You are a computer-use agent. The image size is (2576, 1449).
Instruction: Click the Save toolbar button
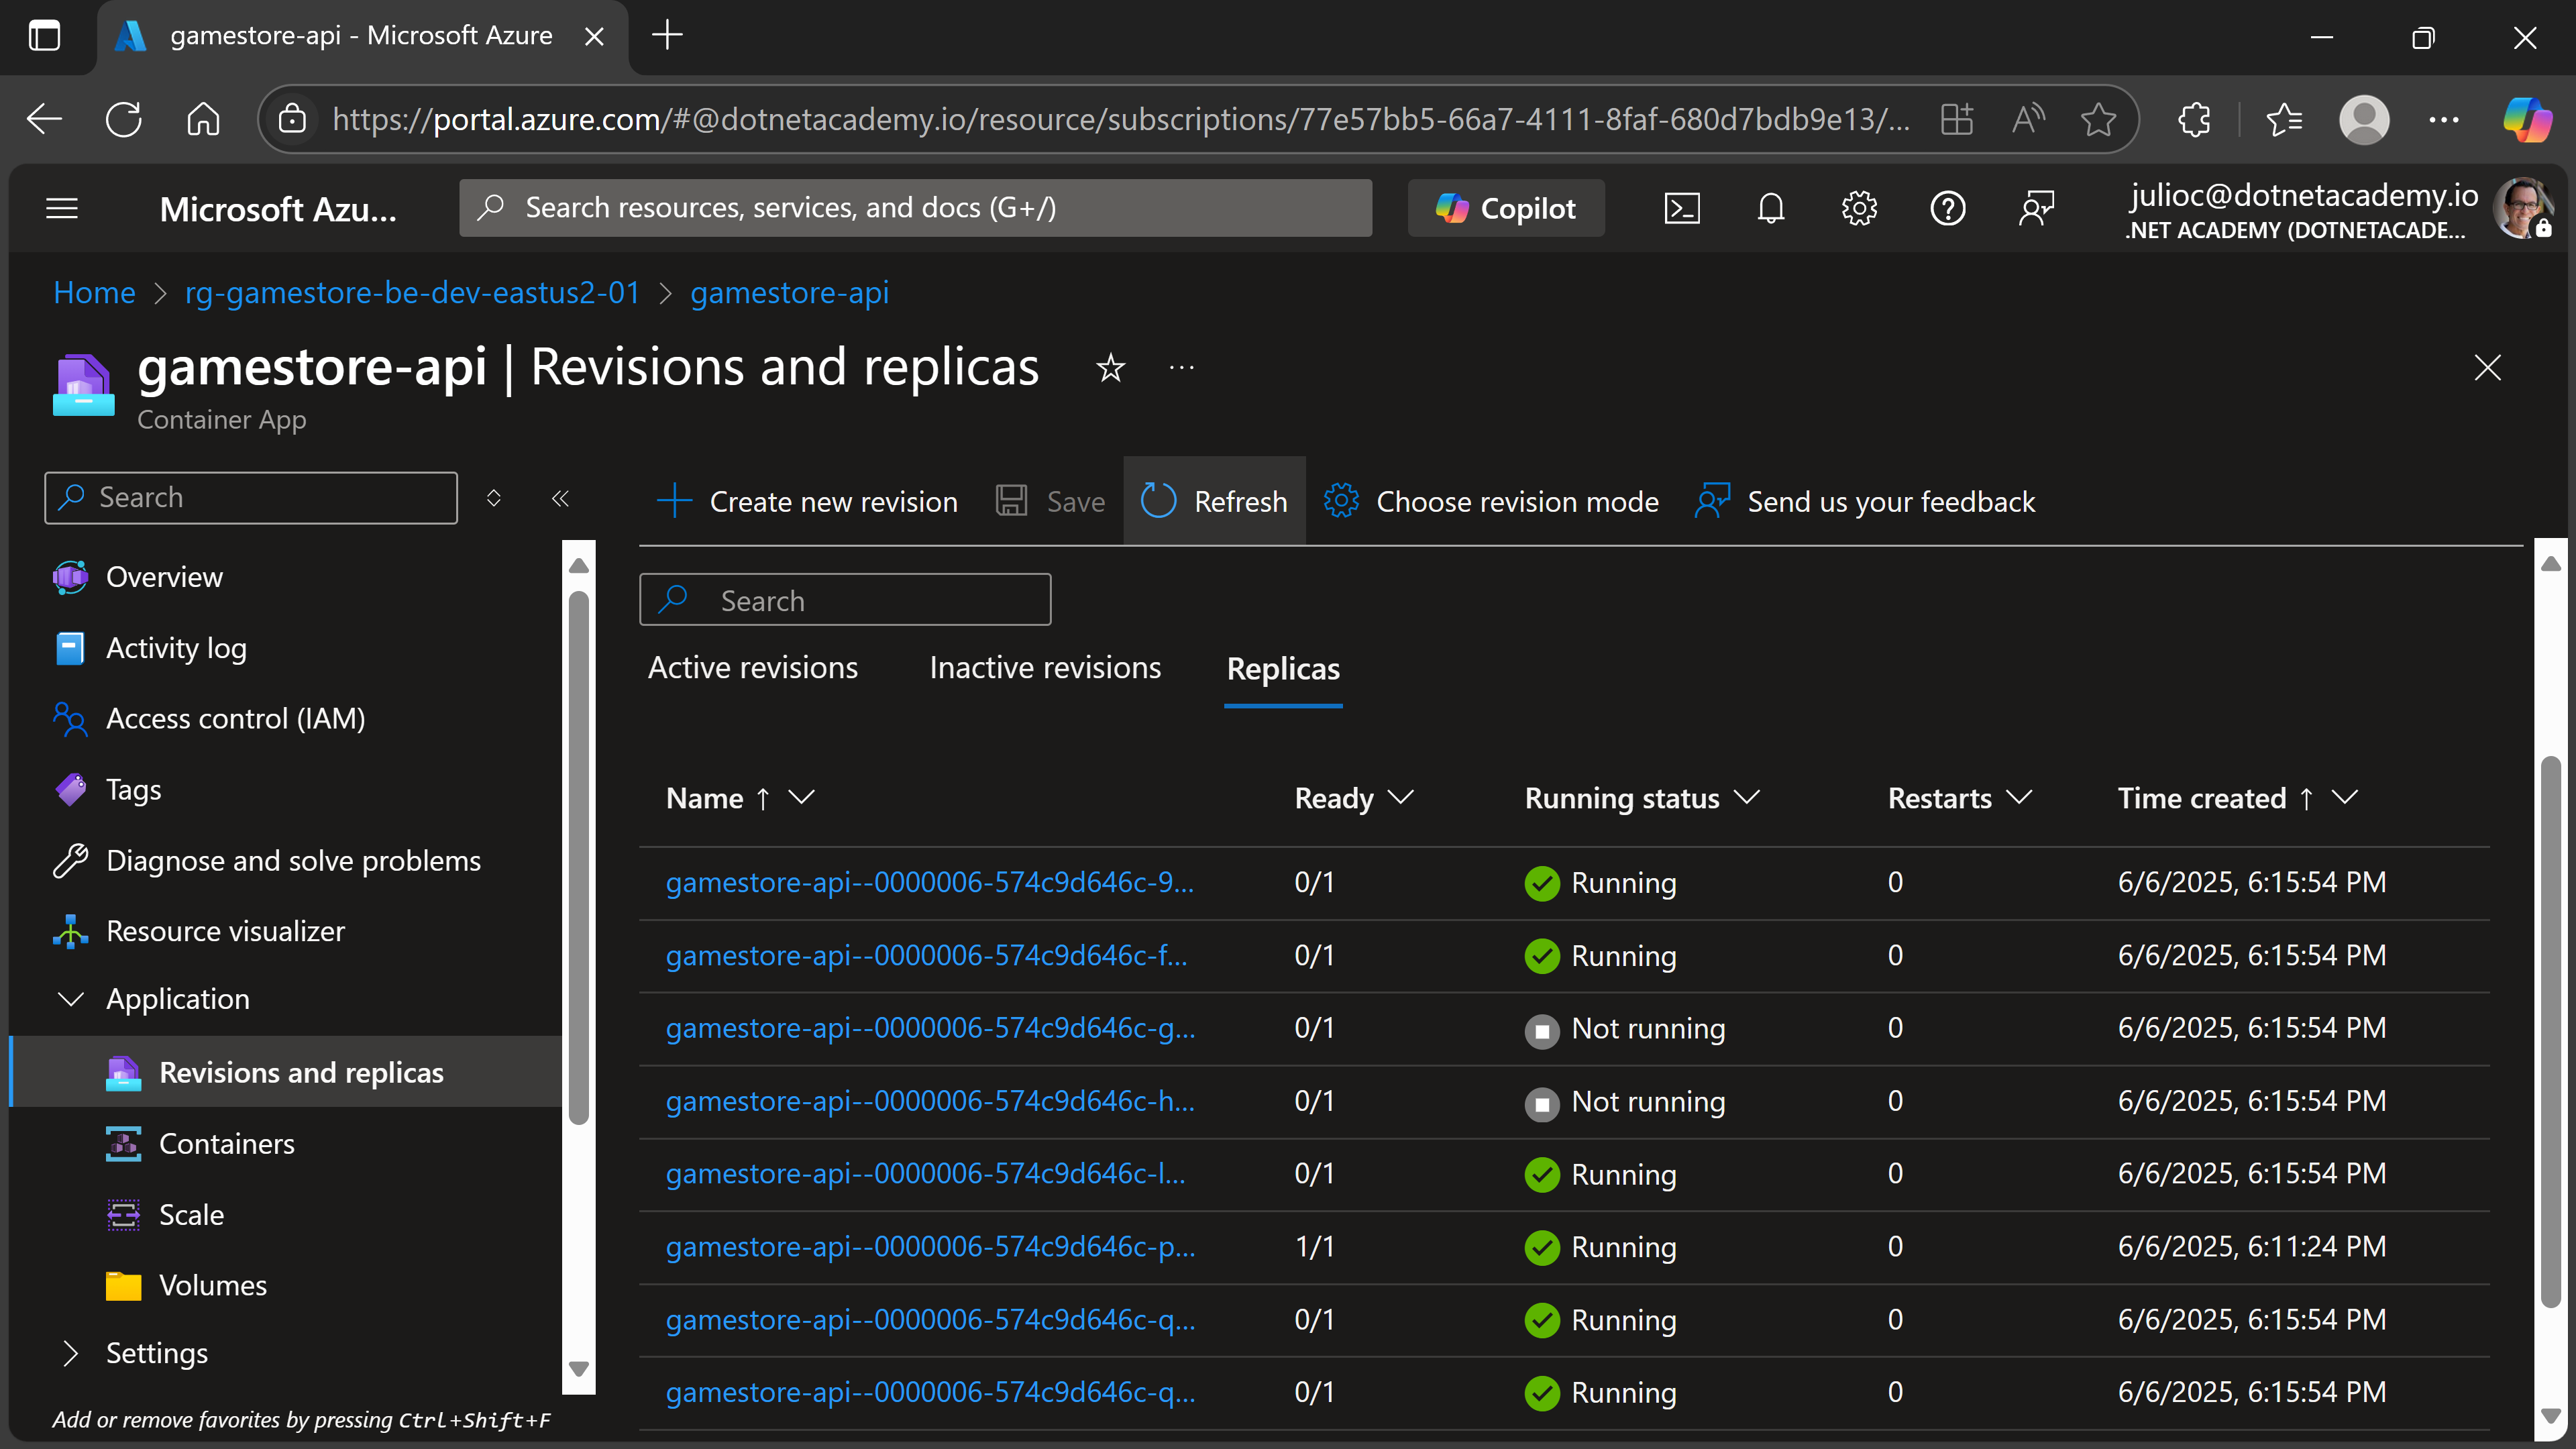click(x=1051, y=501)
